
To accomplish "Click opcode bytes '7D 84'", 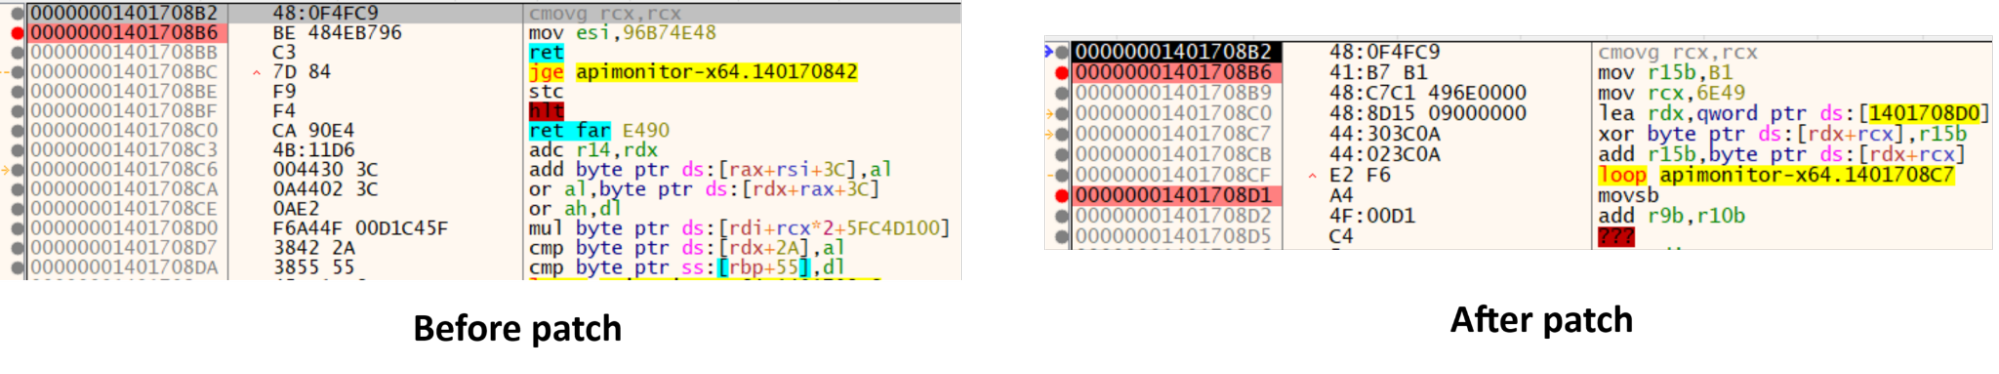I will (x=302, y=72).
